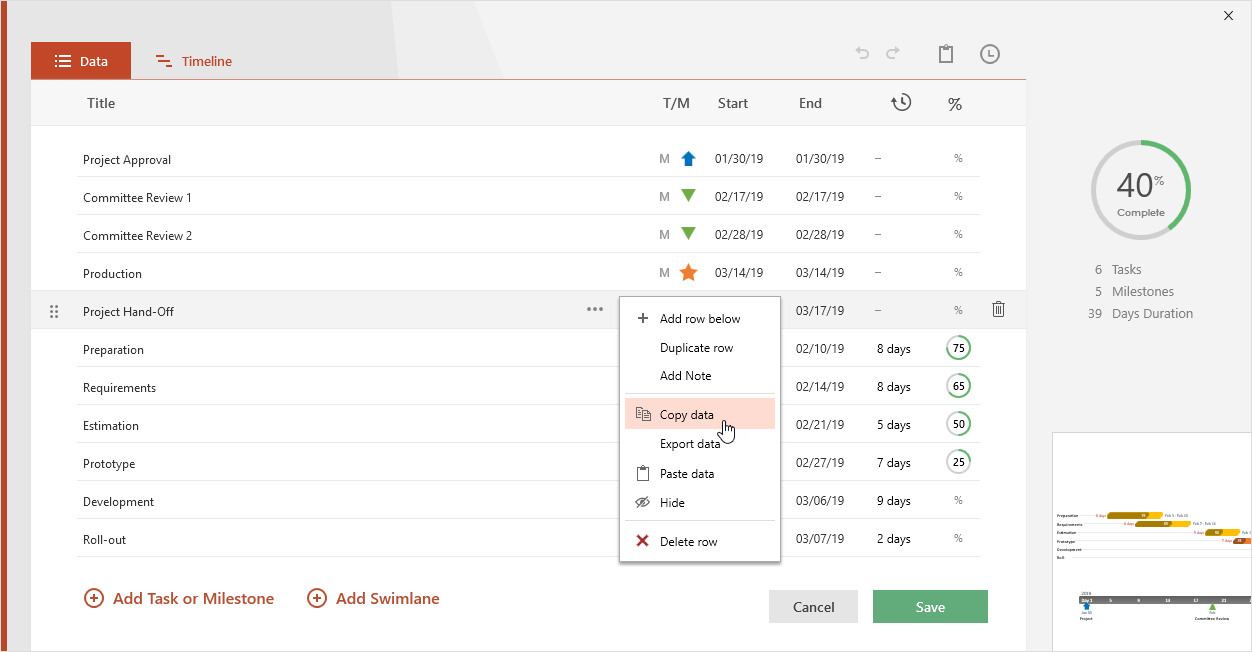This screenshot has height=652, width=1252.
Task: Click the orange star milestone icon for Production
Action: point(688,273)
